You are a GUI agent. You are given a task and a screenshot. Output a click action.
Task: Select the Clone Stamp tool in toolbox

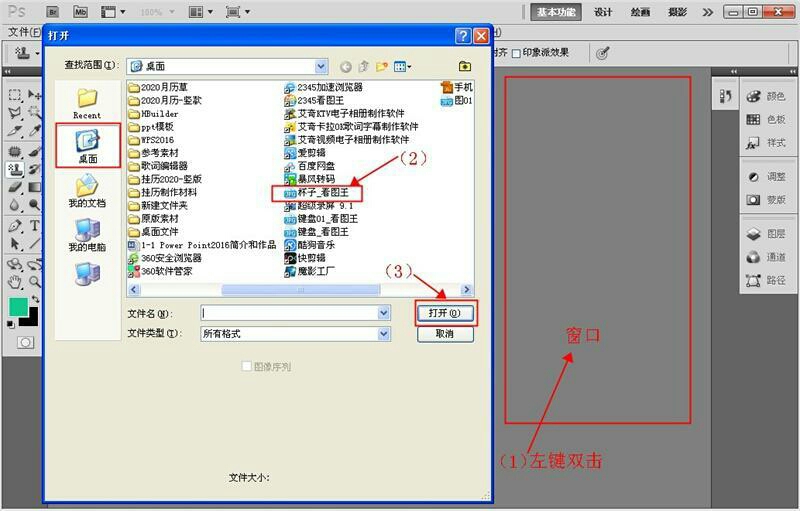(x=15, y=169)
